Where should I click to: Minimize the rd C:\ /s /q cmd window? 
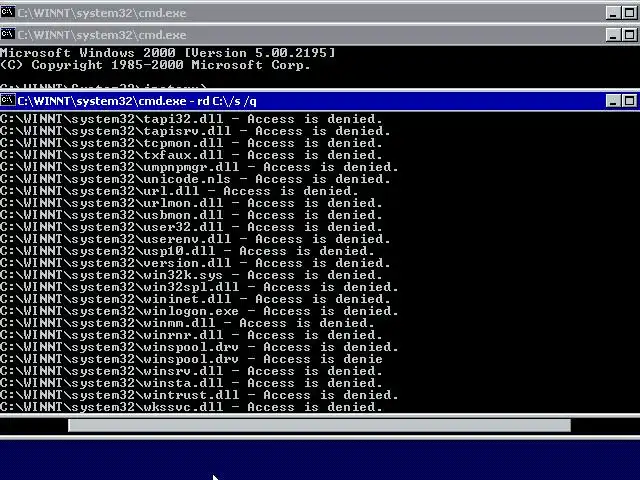coord(613,101)
